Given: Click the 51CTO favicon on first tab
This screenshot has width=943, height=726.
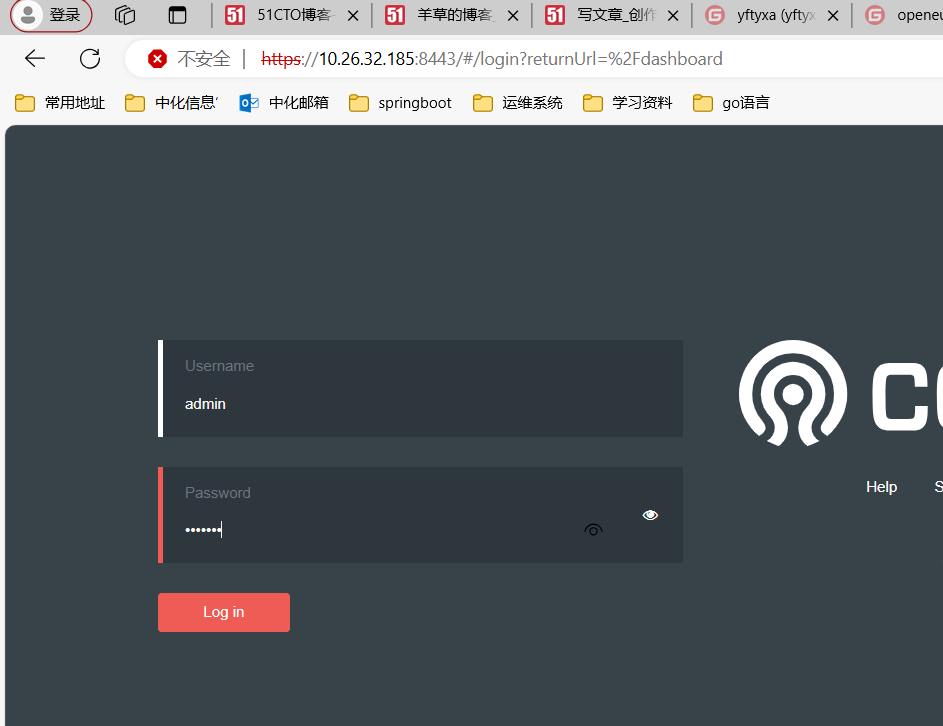Looking at the screenshot, I should point(235,15).
